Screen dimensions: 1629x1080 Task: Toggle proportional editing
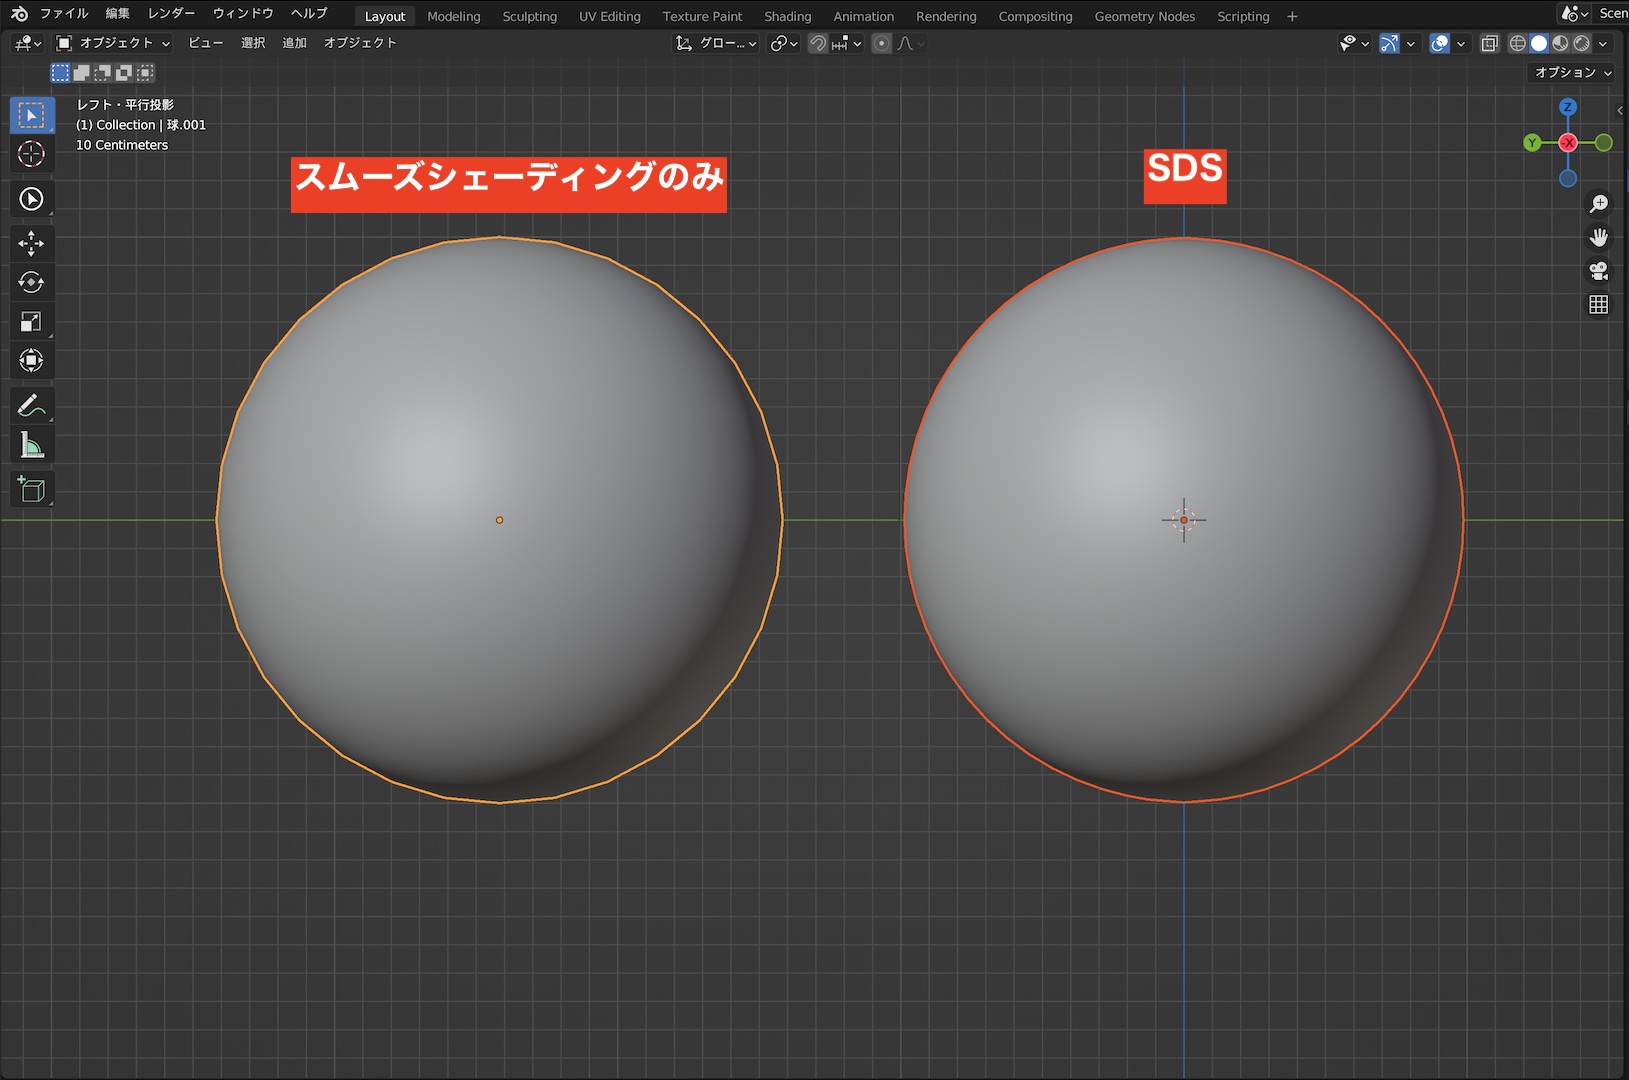click(x=881, y=43)
